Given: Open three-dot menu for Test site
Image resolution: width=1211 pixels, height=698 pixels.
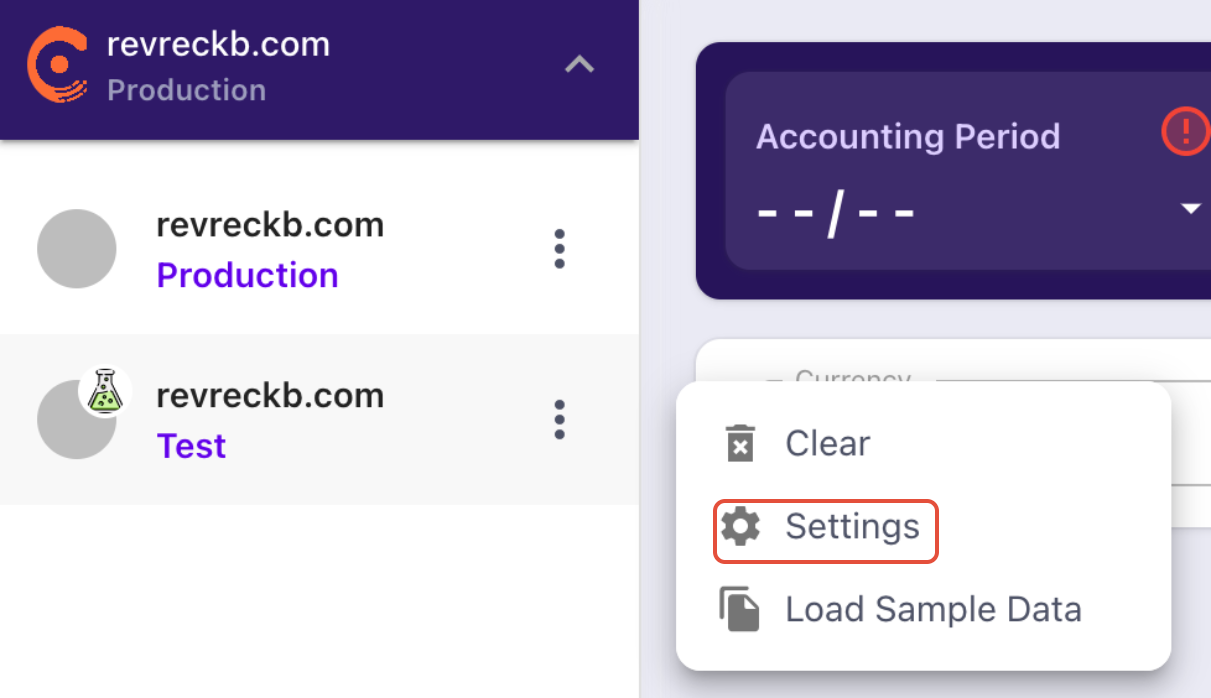Looking at the screenshot, I should (559, 420).
